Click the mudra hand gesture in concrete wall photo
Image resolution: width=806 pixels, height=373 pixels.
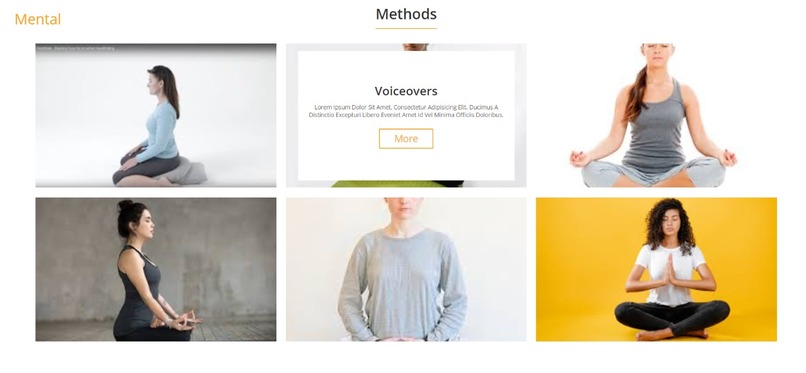185,319
